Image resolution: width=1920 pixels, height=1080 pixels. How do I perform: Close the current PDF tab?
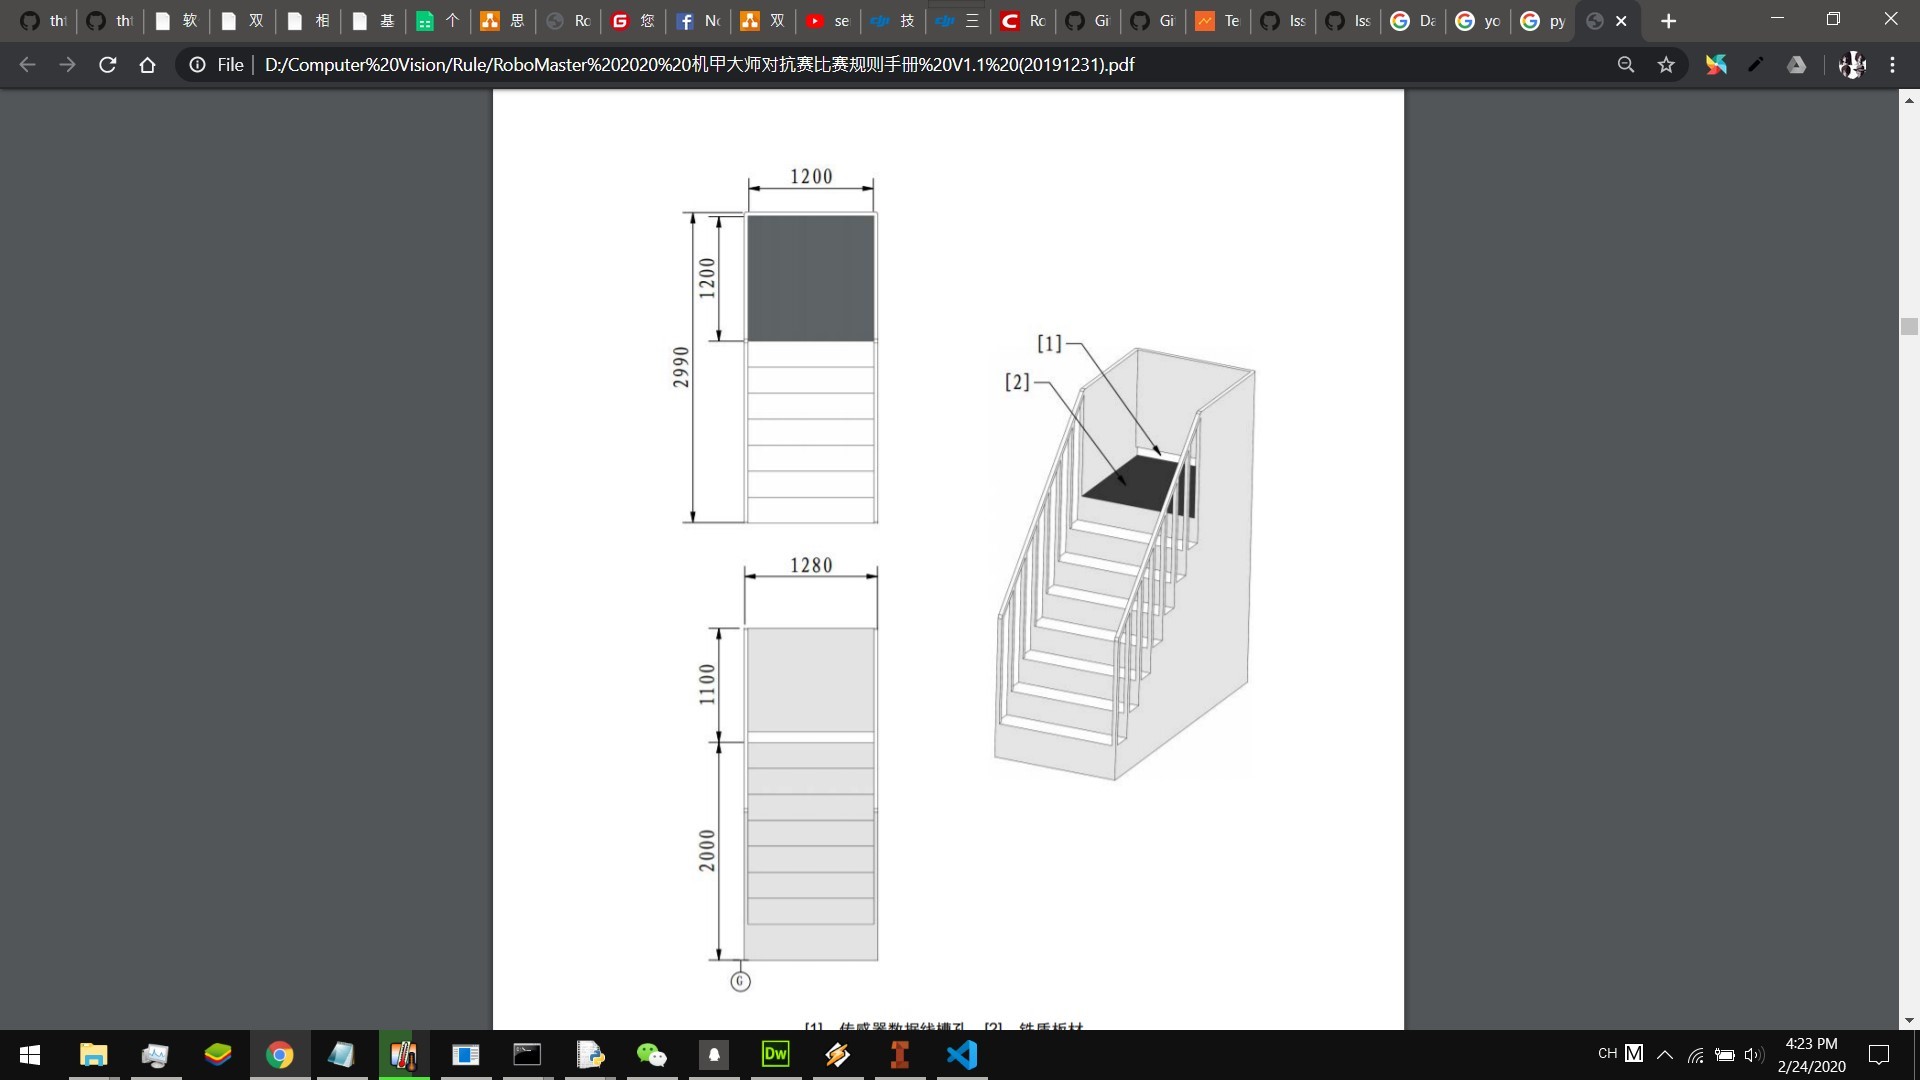1621,21
